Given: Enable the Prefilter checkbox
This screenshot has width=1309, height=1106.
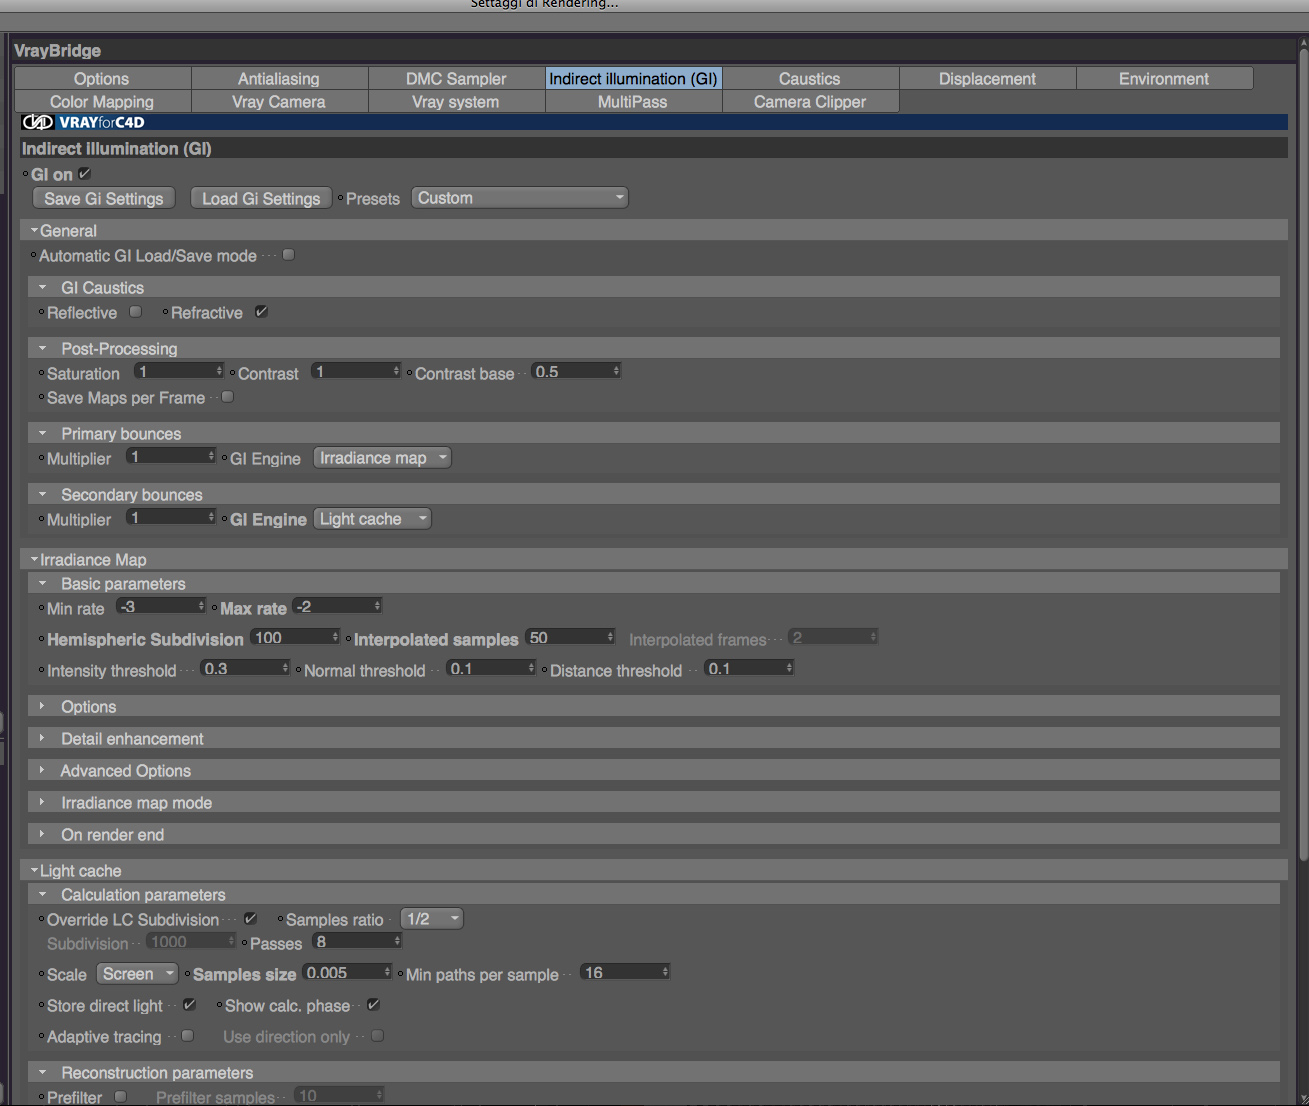Looking at the screenshot, I should coord(121,1097).
